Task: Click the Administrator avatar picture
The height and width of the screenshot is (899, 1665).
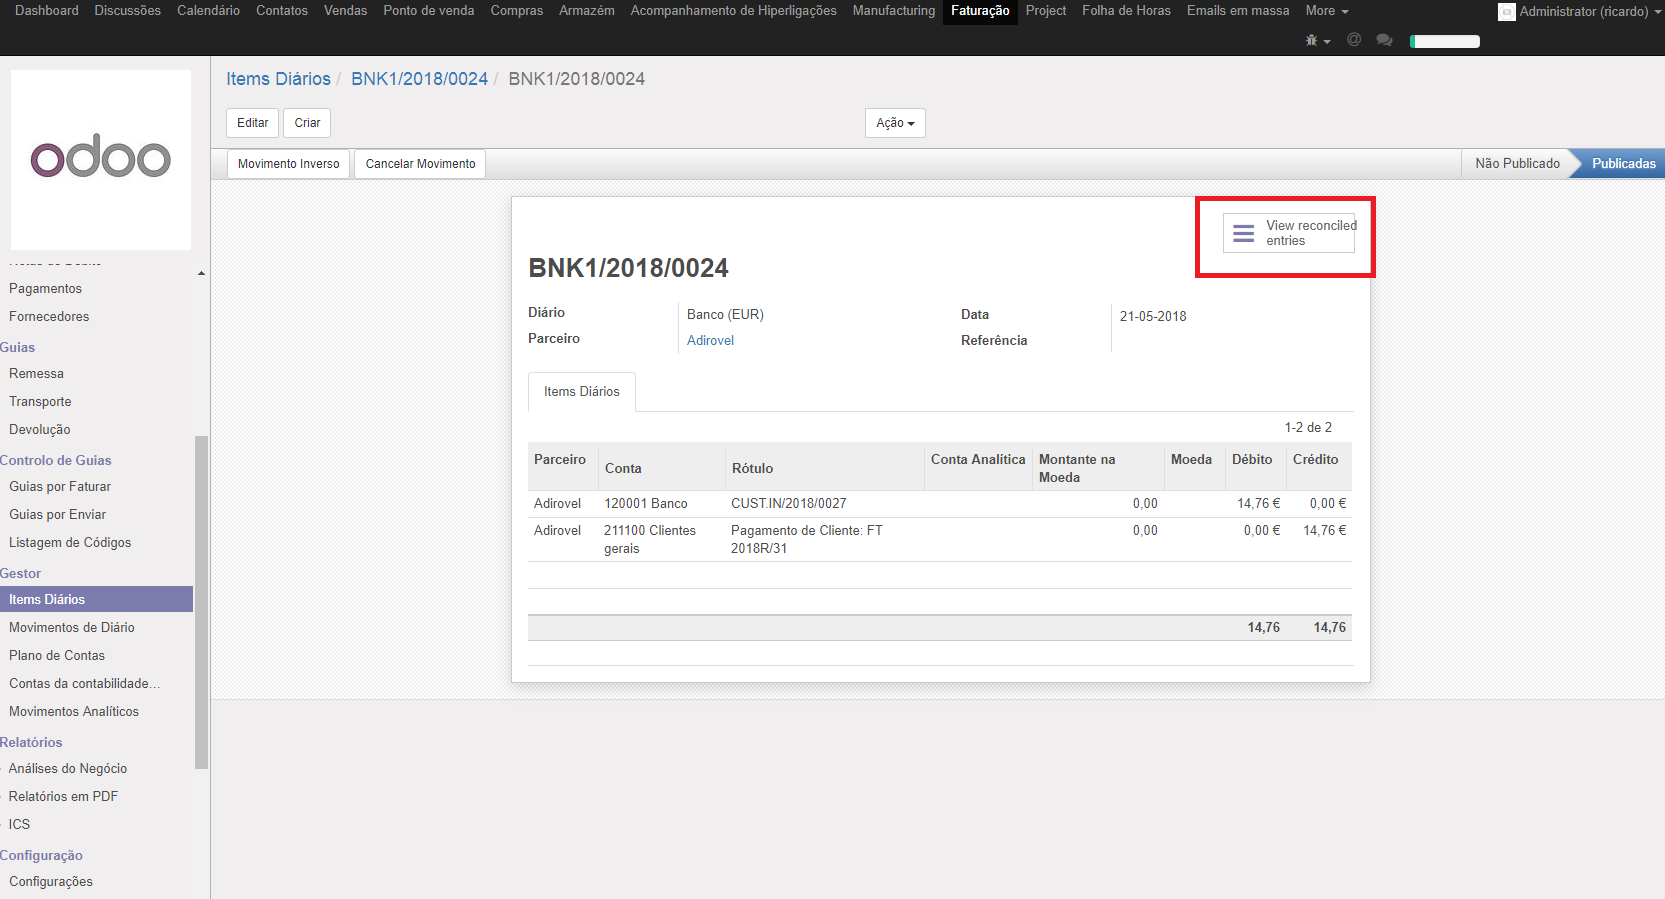Action: 1506,12
